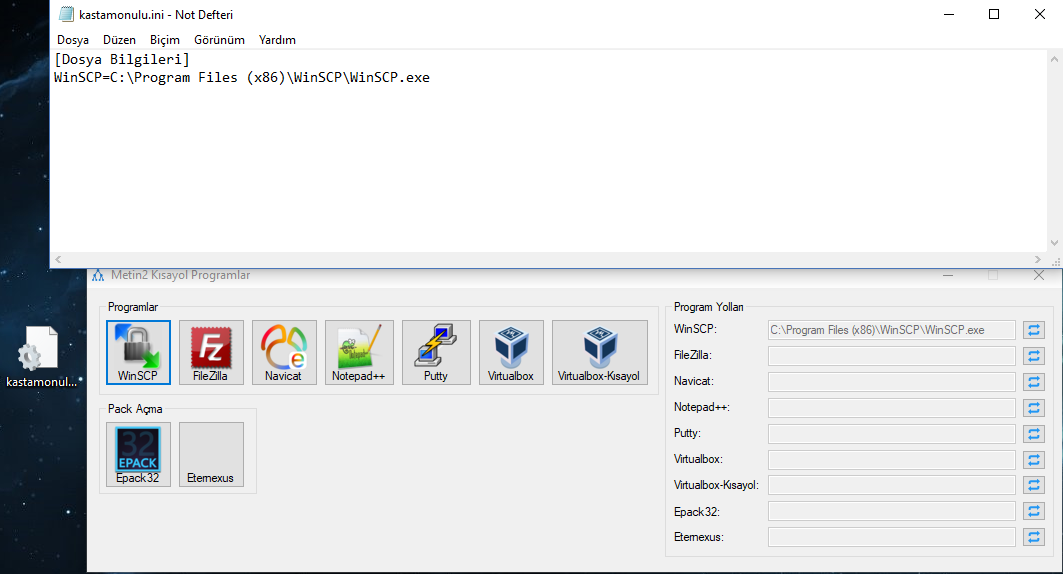Click the Putty path field

coord(891,434)
